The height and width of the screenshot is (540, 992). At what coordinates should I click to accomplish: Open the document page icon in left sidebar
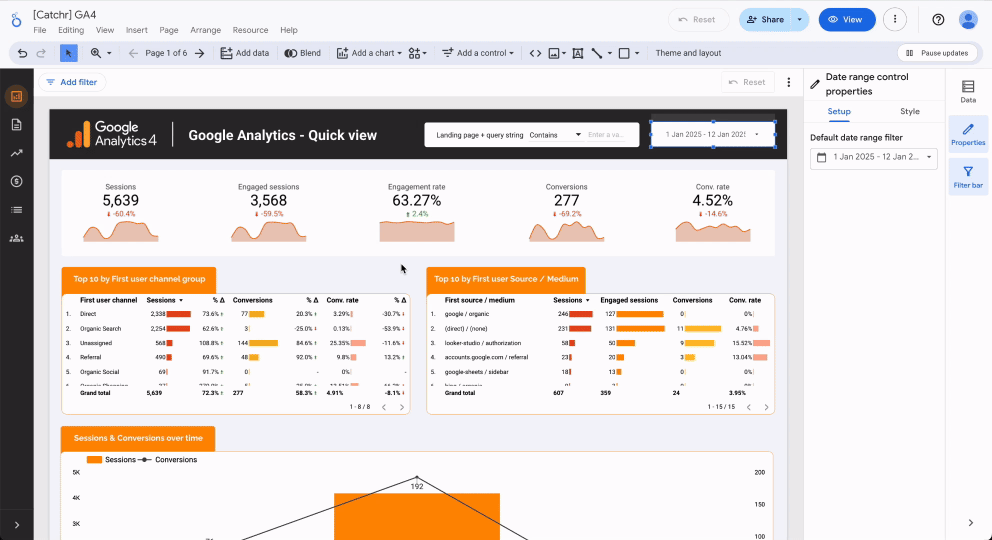16,125
